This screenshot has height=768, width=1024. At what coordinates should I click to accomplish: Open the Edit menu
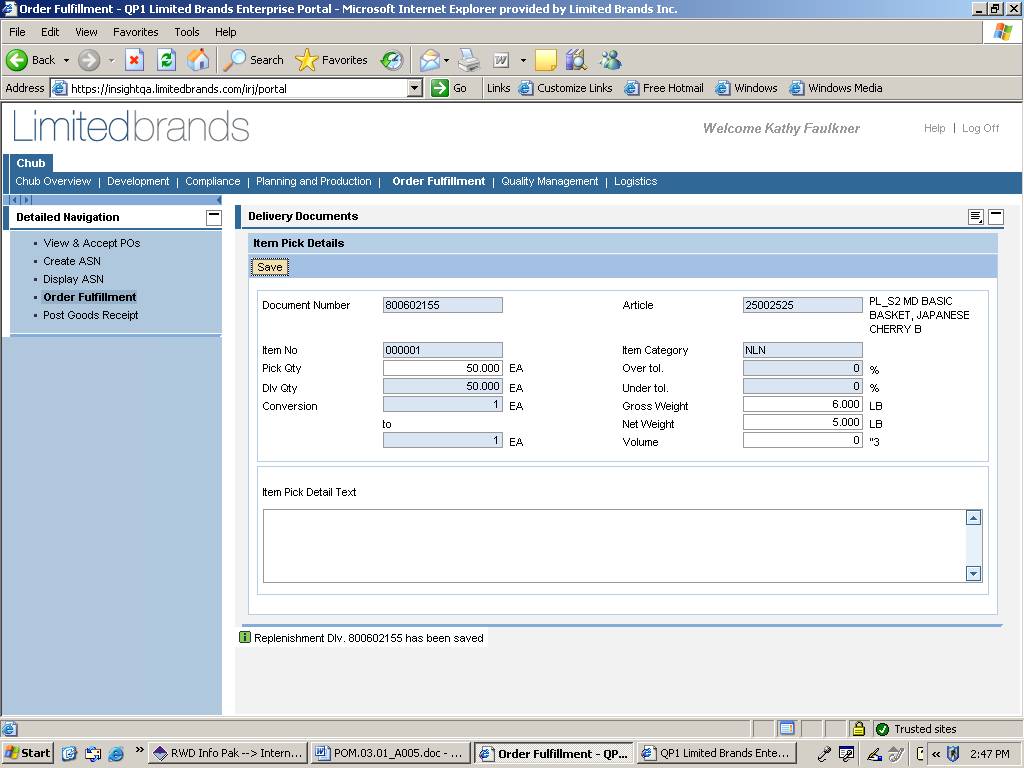pyautogui.click(x=50, y=32)
